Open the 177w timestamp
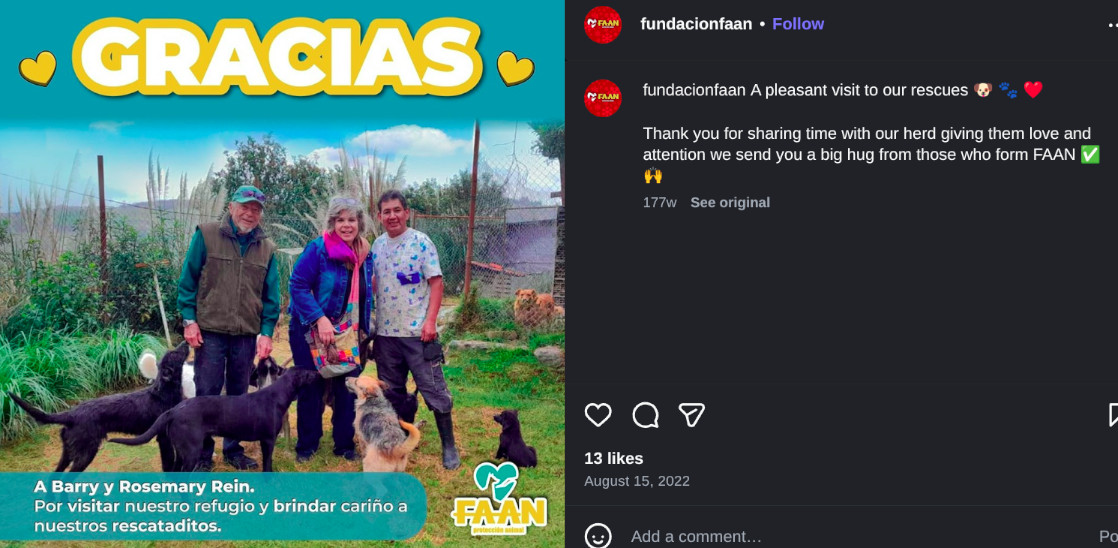 coord(660,202)
